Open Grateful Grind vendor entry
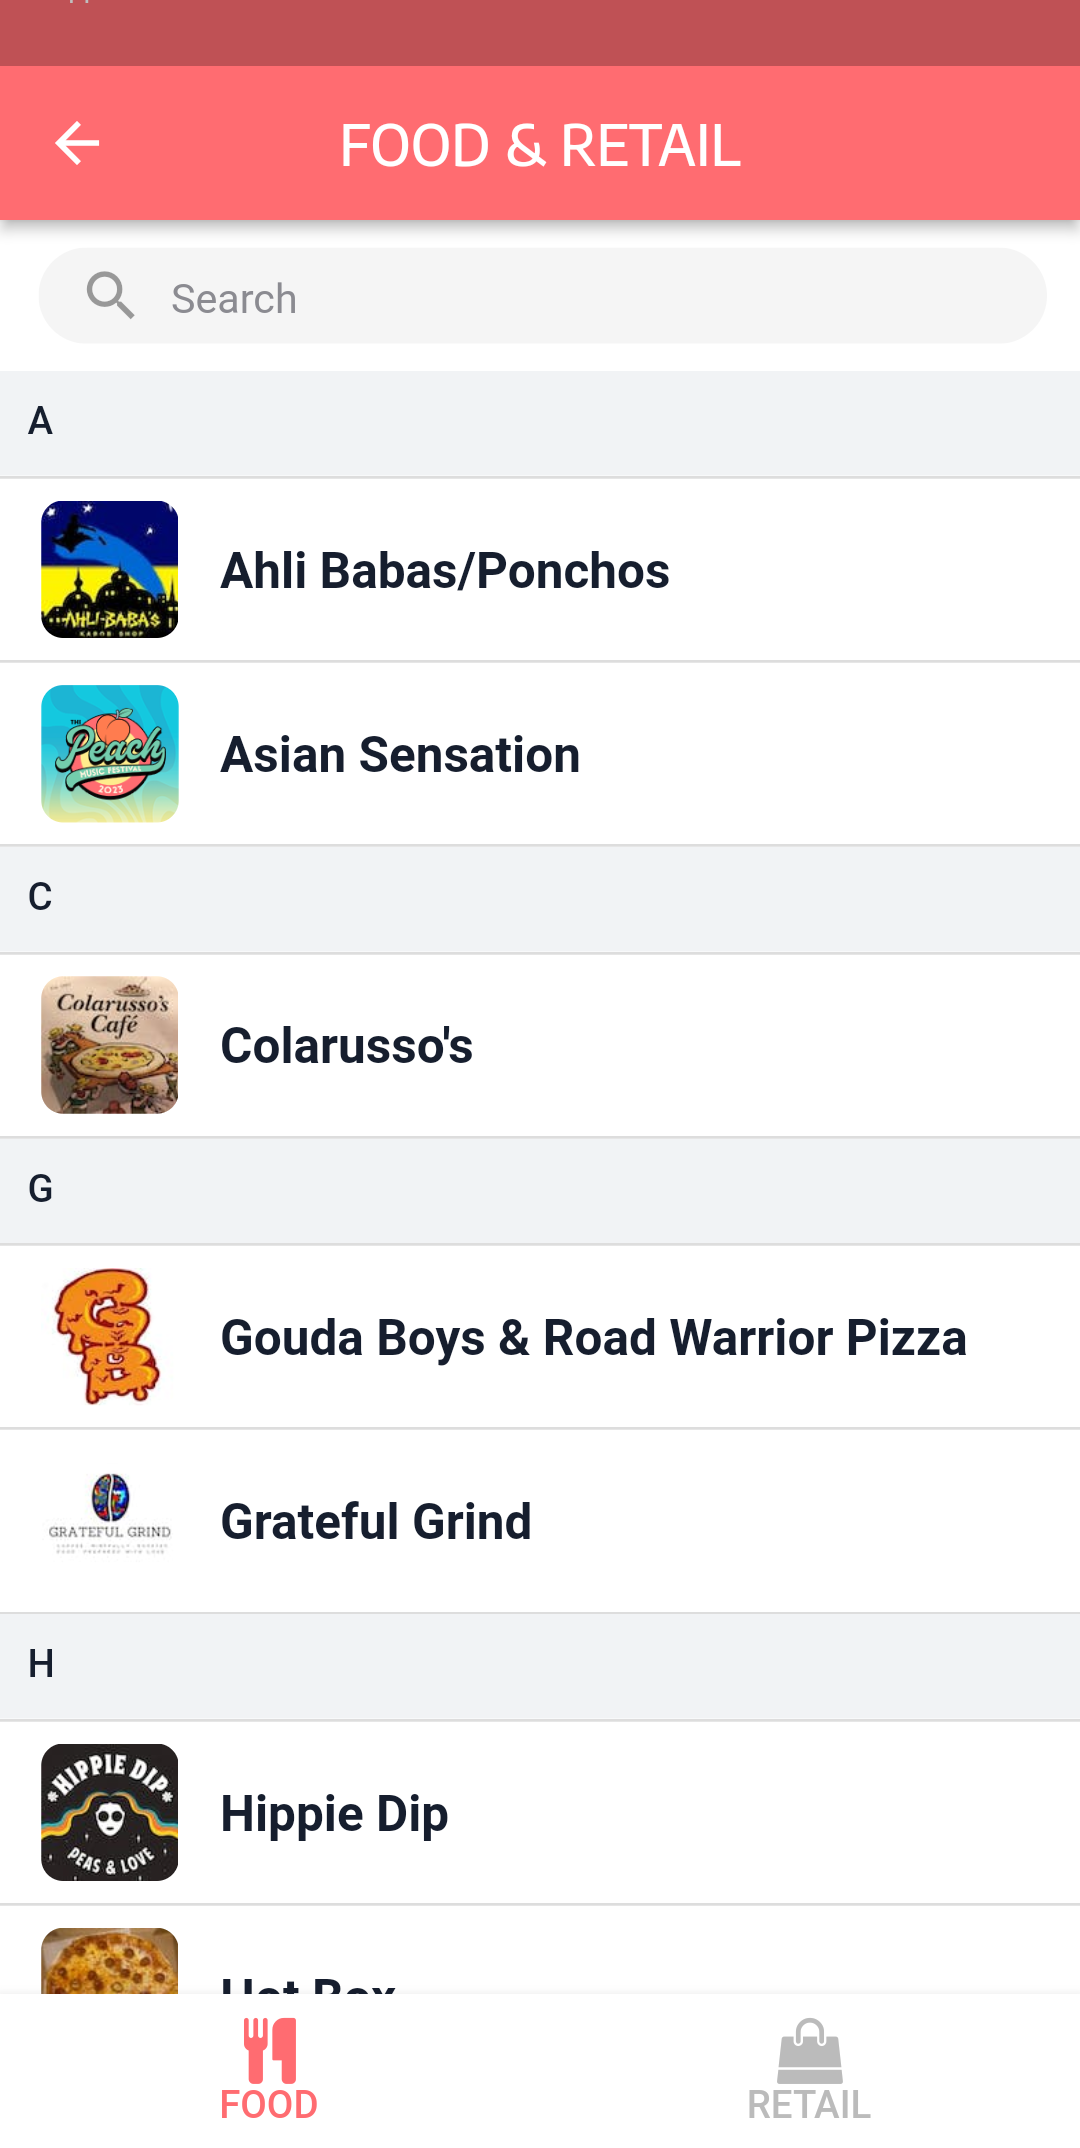 [376, 1522]
